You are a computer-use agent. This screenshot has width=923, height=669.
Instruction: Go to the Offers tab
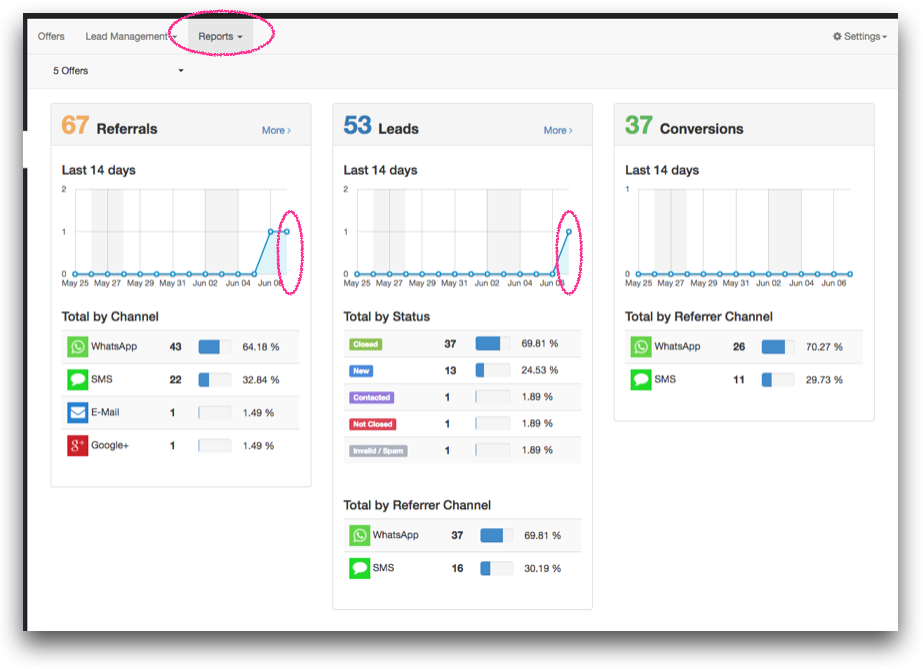pos(51,37)
